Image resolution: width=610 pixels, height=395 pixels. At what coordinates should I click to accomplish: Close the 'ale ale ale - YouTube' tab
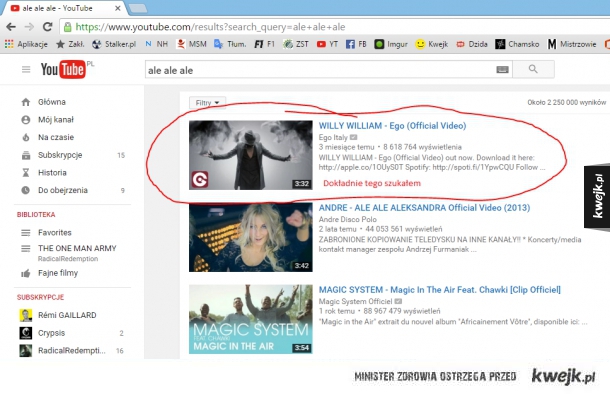pyautogui.click(x=117, y=8)
